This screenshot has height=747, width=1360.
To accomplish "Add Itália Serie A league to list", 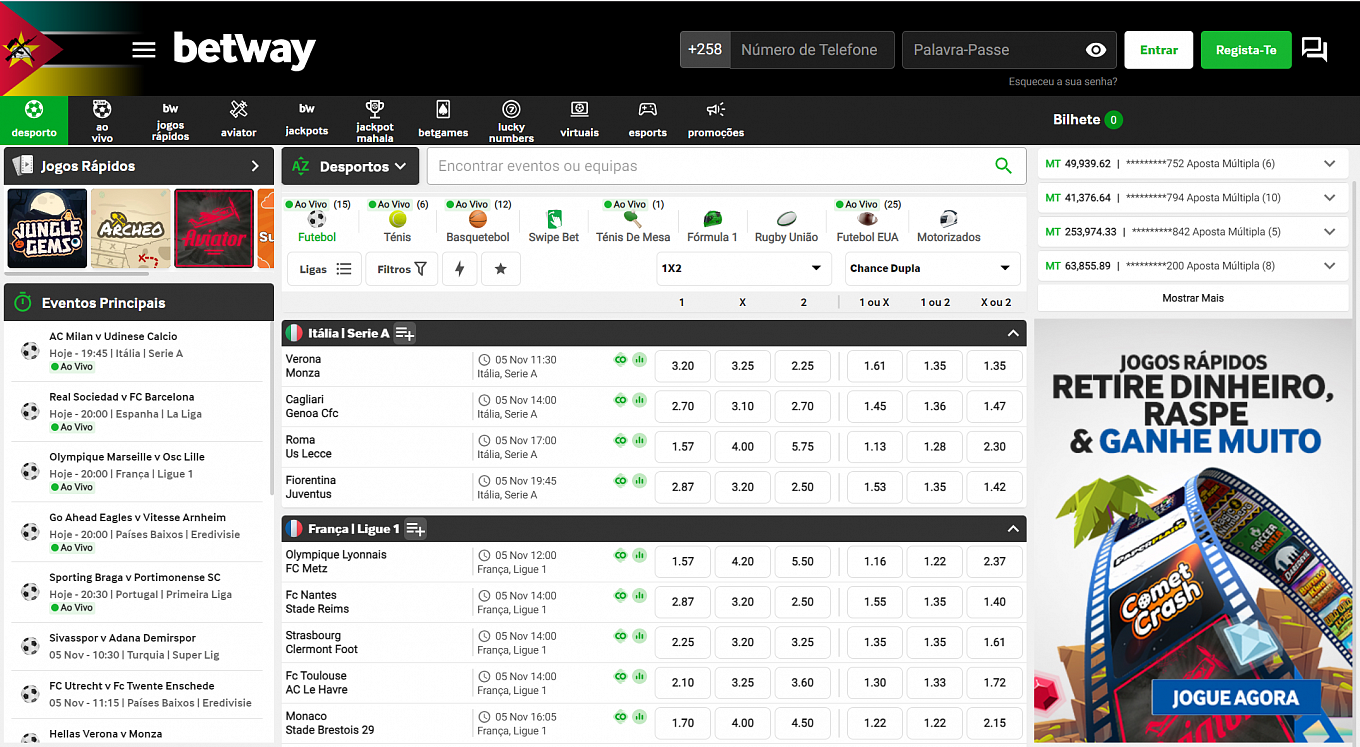I will 405,333.
